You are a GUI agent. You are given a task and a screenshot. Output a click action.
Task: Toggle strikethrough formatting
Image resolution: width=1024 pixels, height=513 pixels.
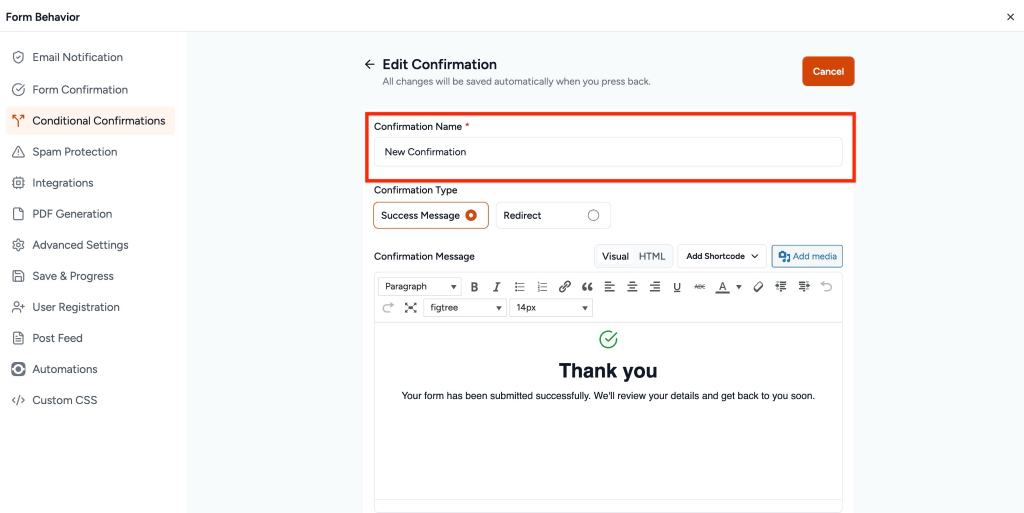point(699,287)
